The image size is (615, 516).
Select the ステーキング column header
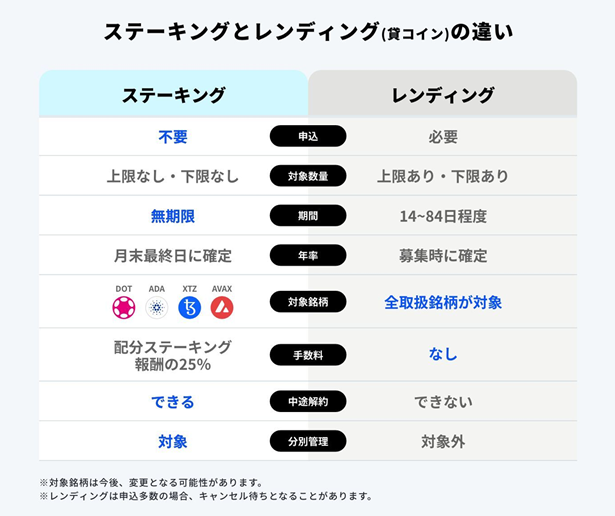click(173, 94)
